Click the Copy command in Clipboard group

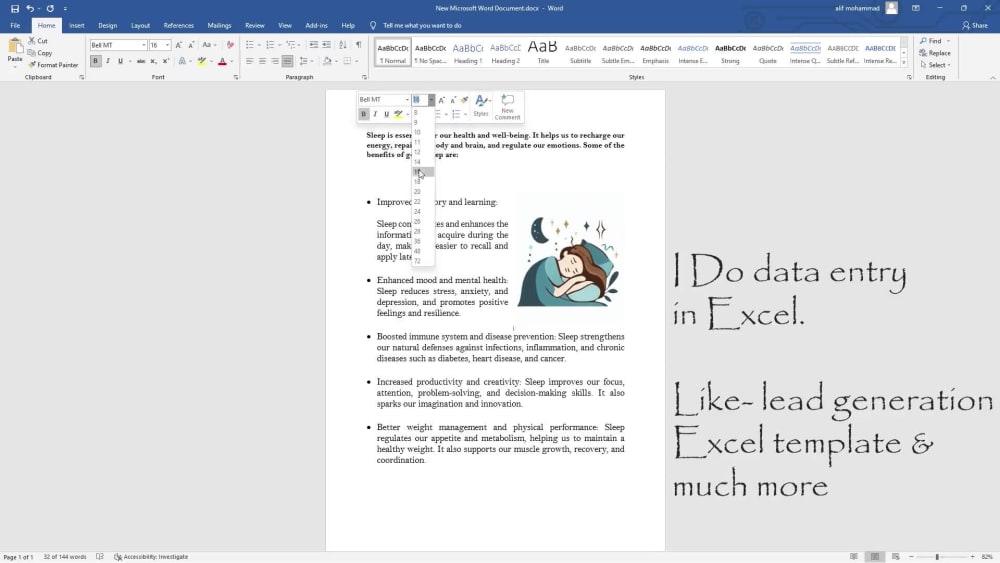click(40, 53)
